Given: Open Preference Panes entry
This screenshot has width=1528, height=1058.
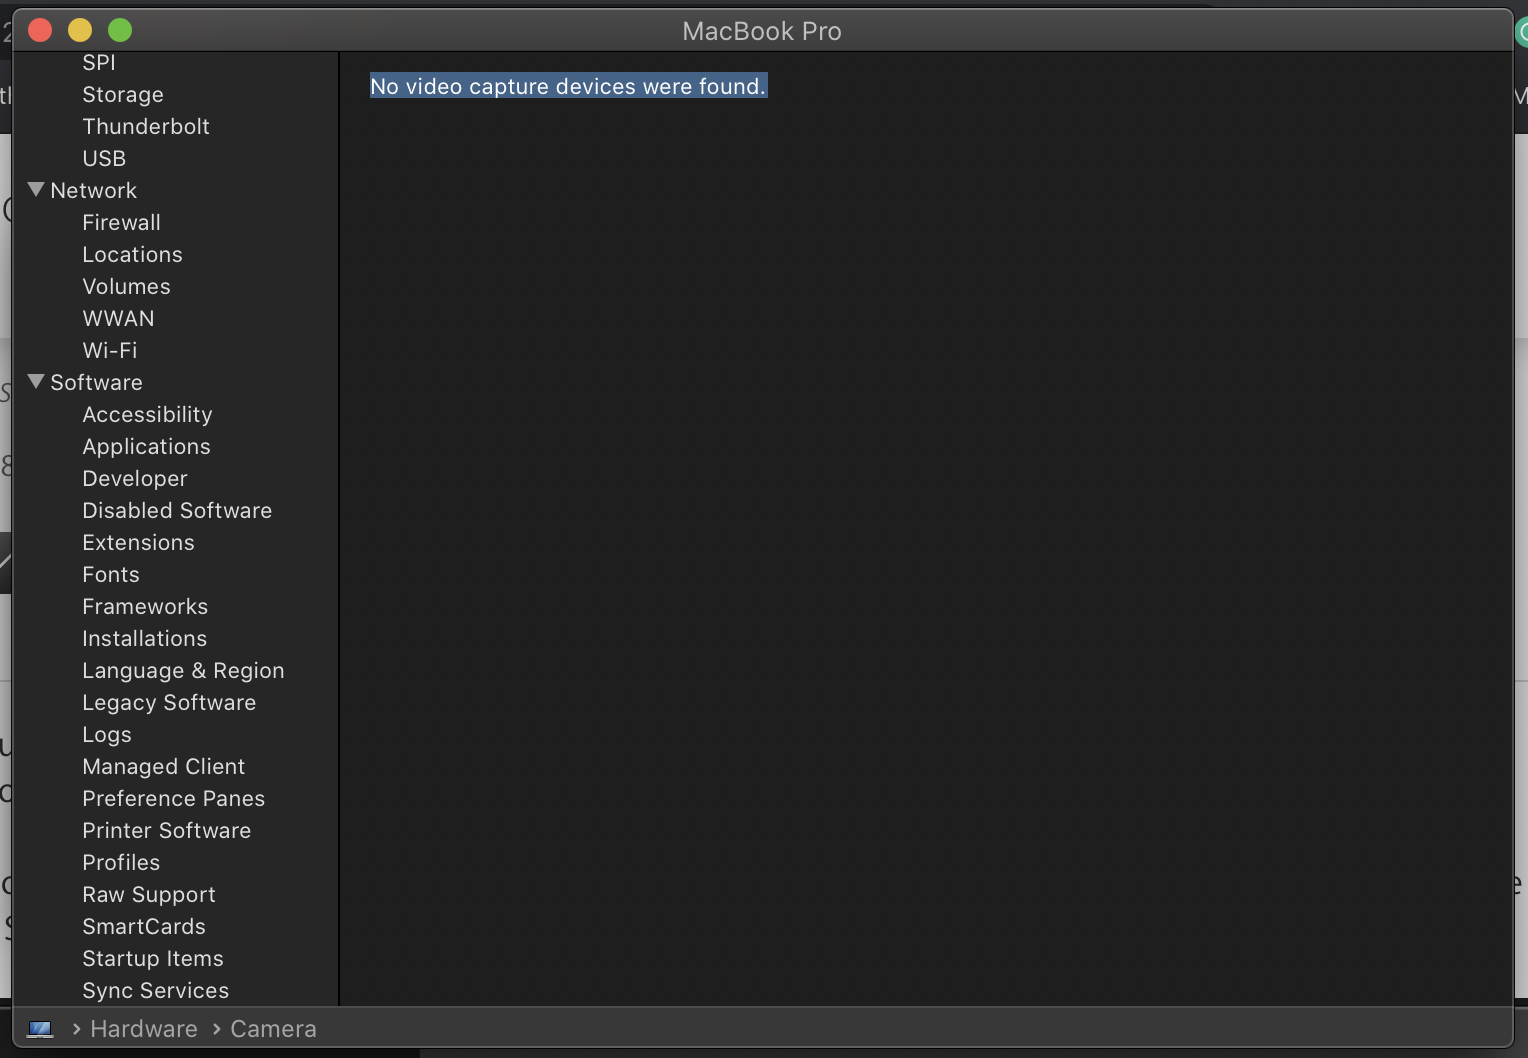Looking at the screenshot, I should [x=173, y=798].
